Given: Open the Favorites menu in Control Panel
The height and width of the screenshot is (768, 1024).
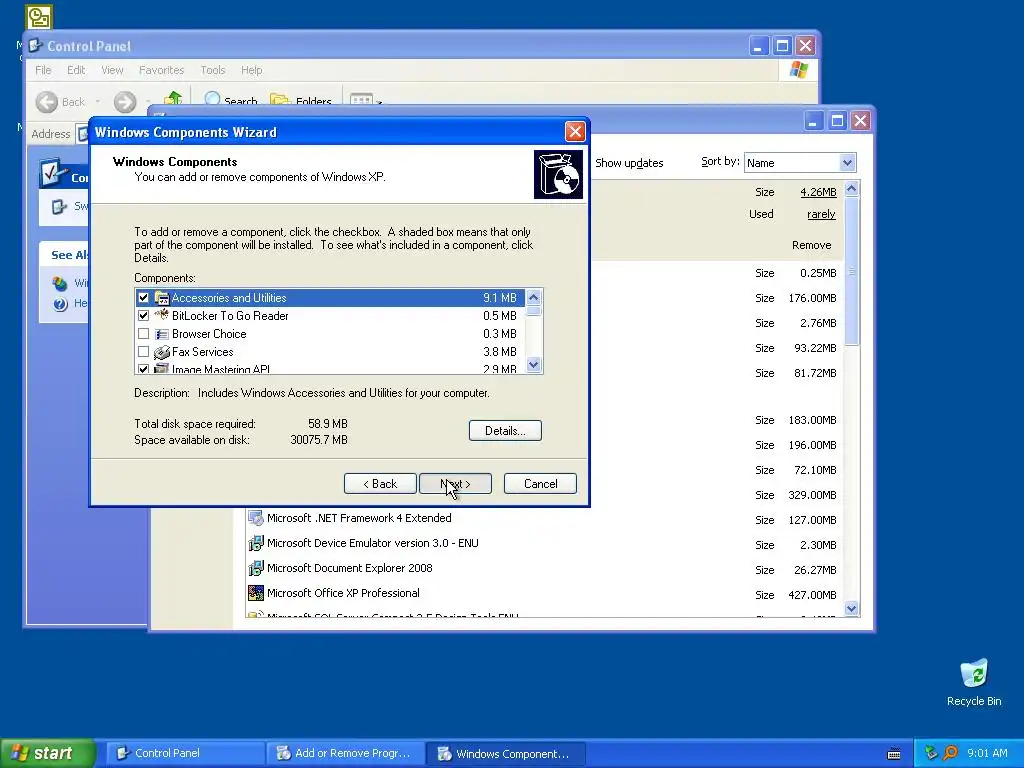Looking at the screenshot, I should pyautogui.click(x=161, y=70).
